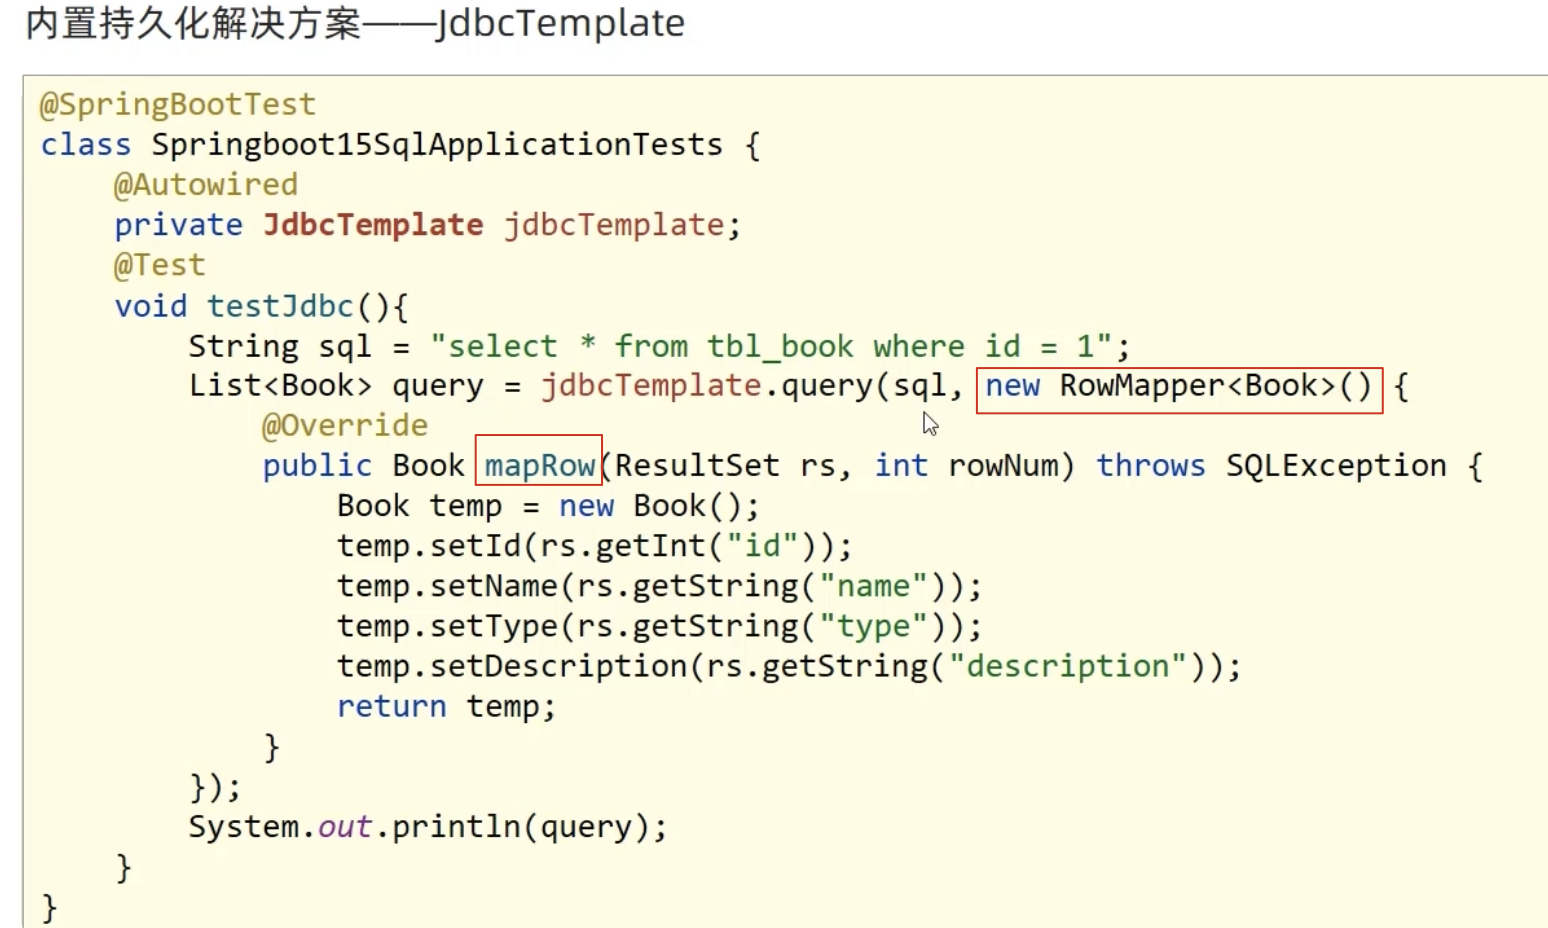Click class name Springboot15SqlApplicationTests

[x=437, y=145]
